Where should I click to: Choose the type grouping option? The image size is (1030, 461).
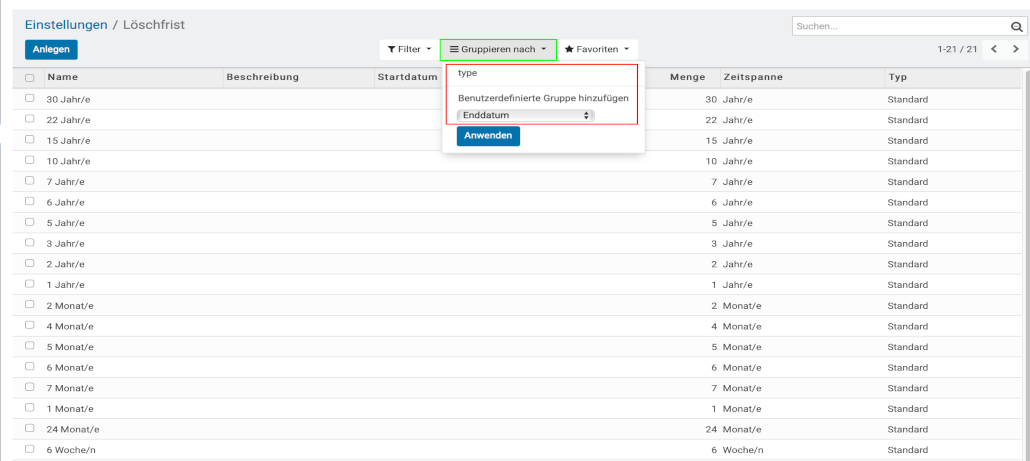click(x=468, y=73)
